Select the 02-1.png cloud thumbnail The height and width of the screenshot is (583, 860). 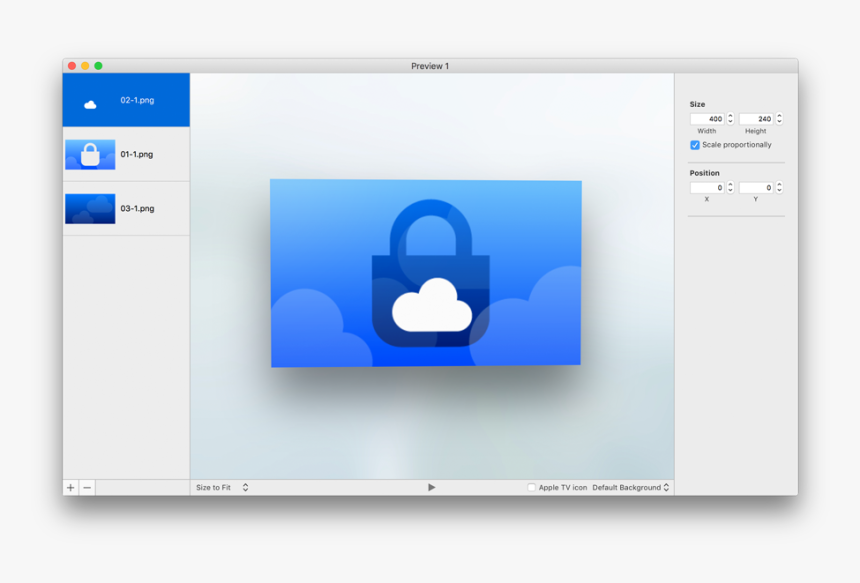[x=125, y=99]
